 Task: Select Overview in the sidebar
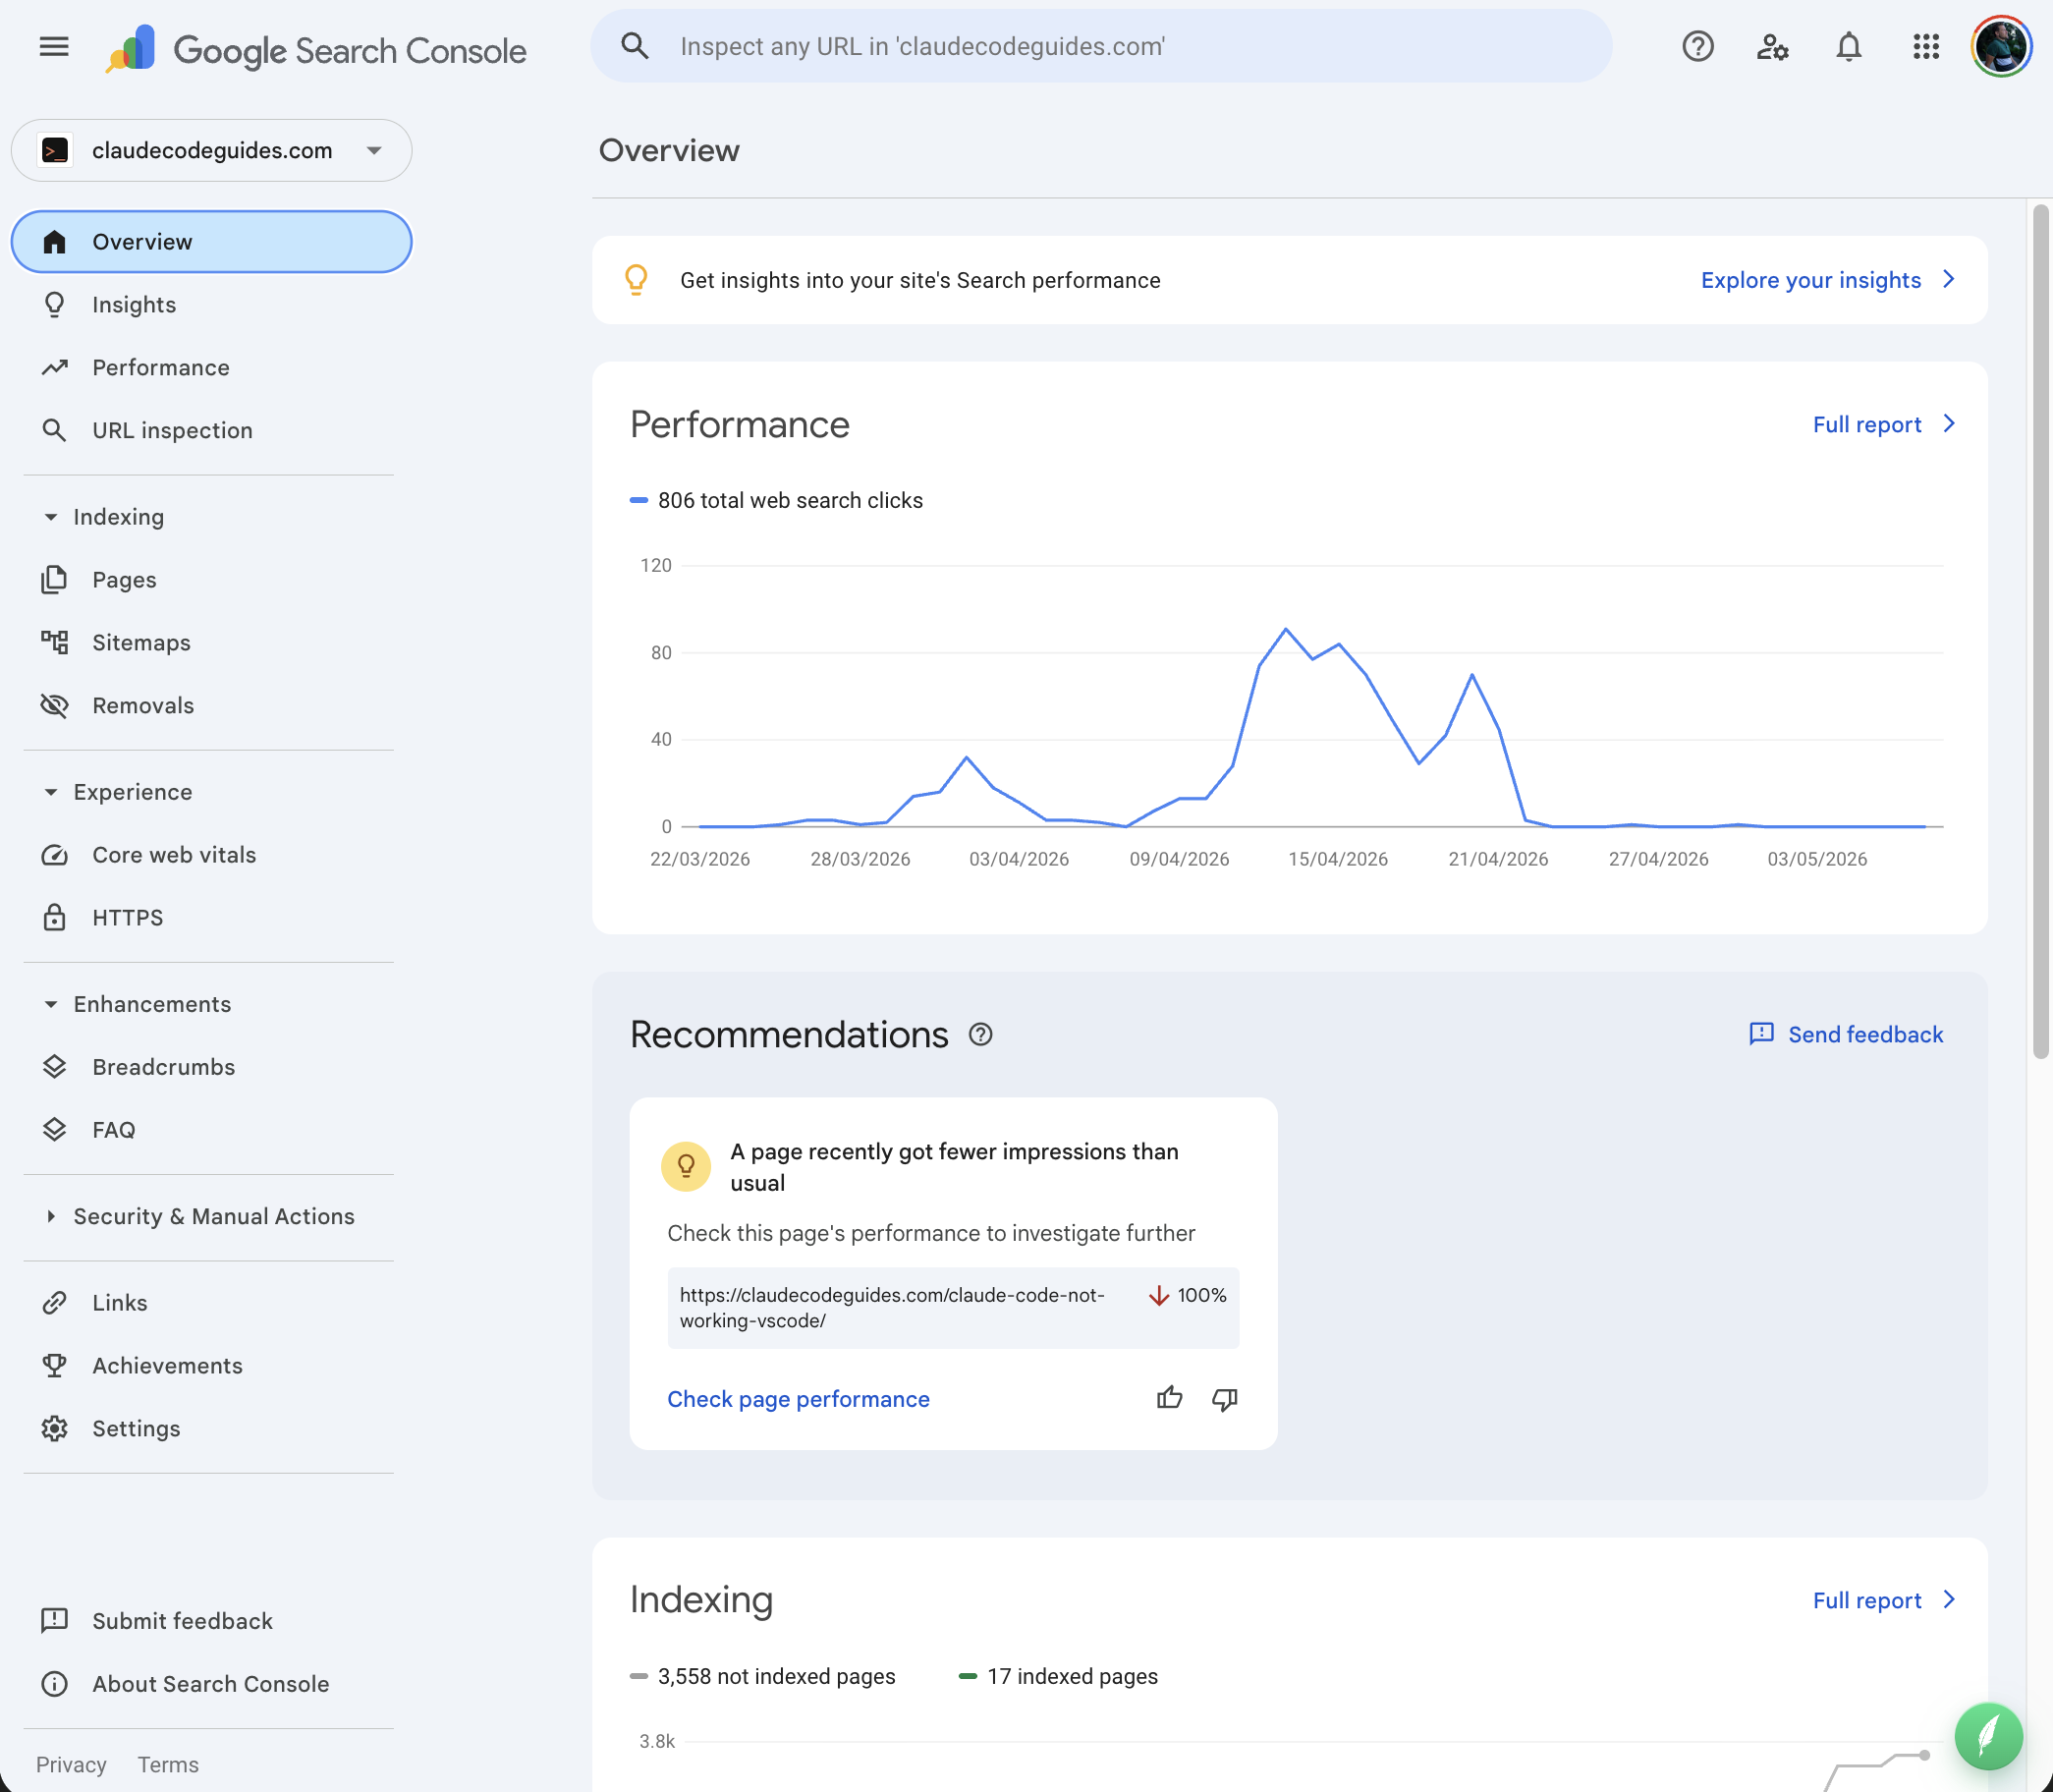pyautogui.click(x=211, y=242)
